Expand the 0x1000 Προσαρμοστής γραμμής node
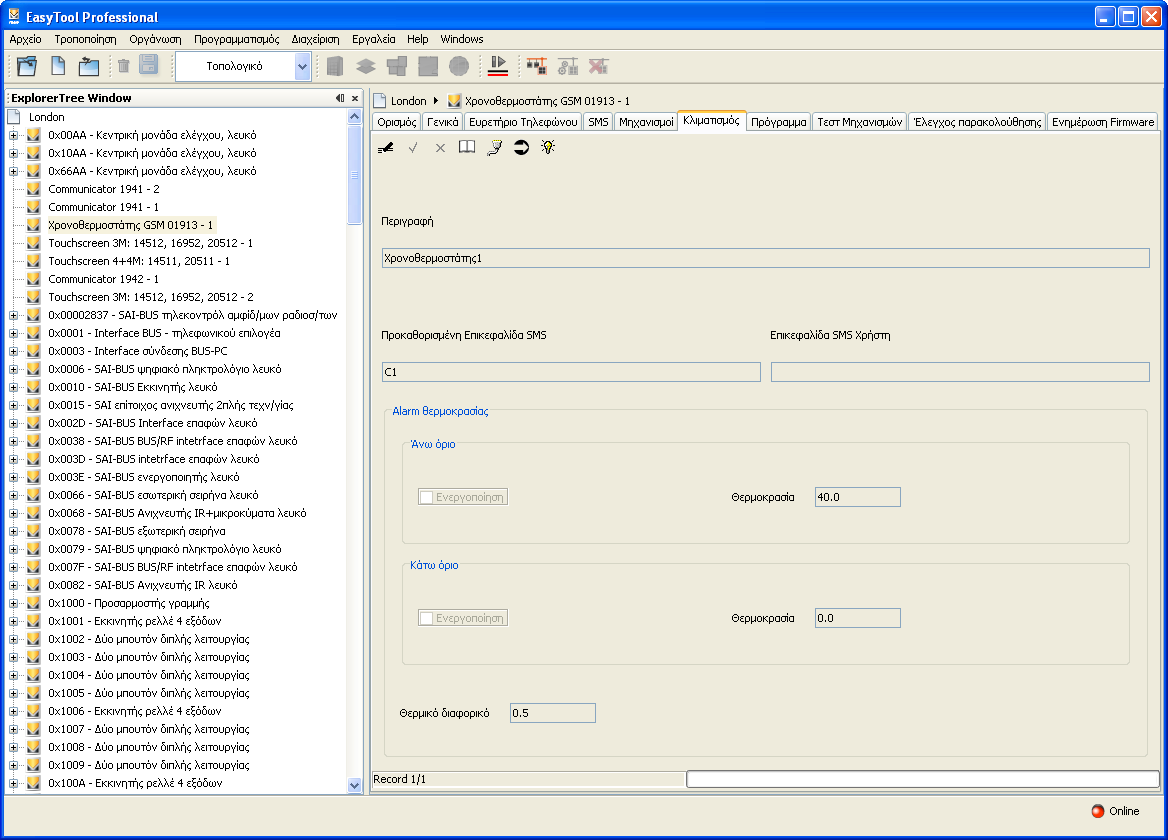 point(13,603)
